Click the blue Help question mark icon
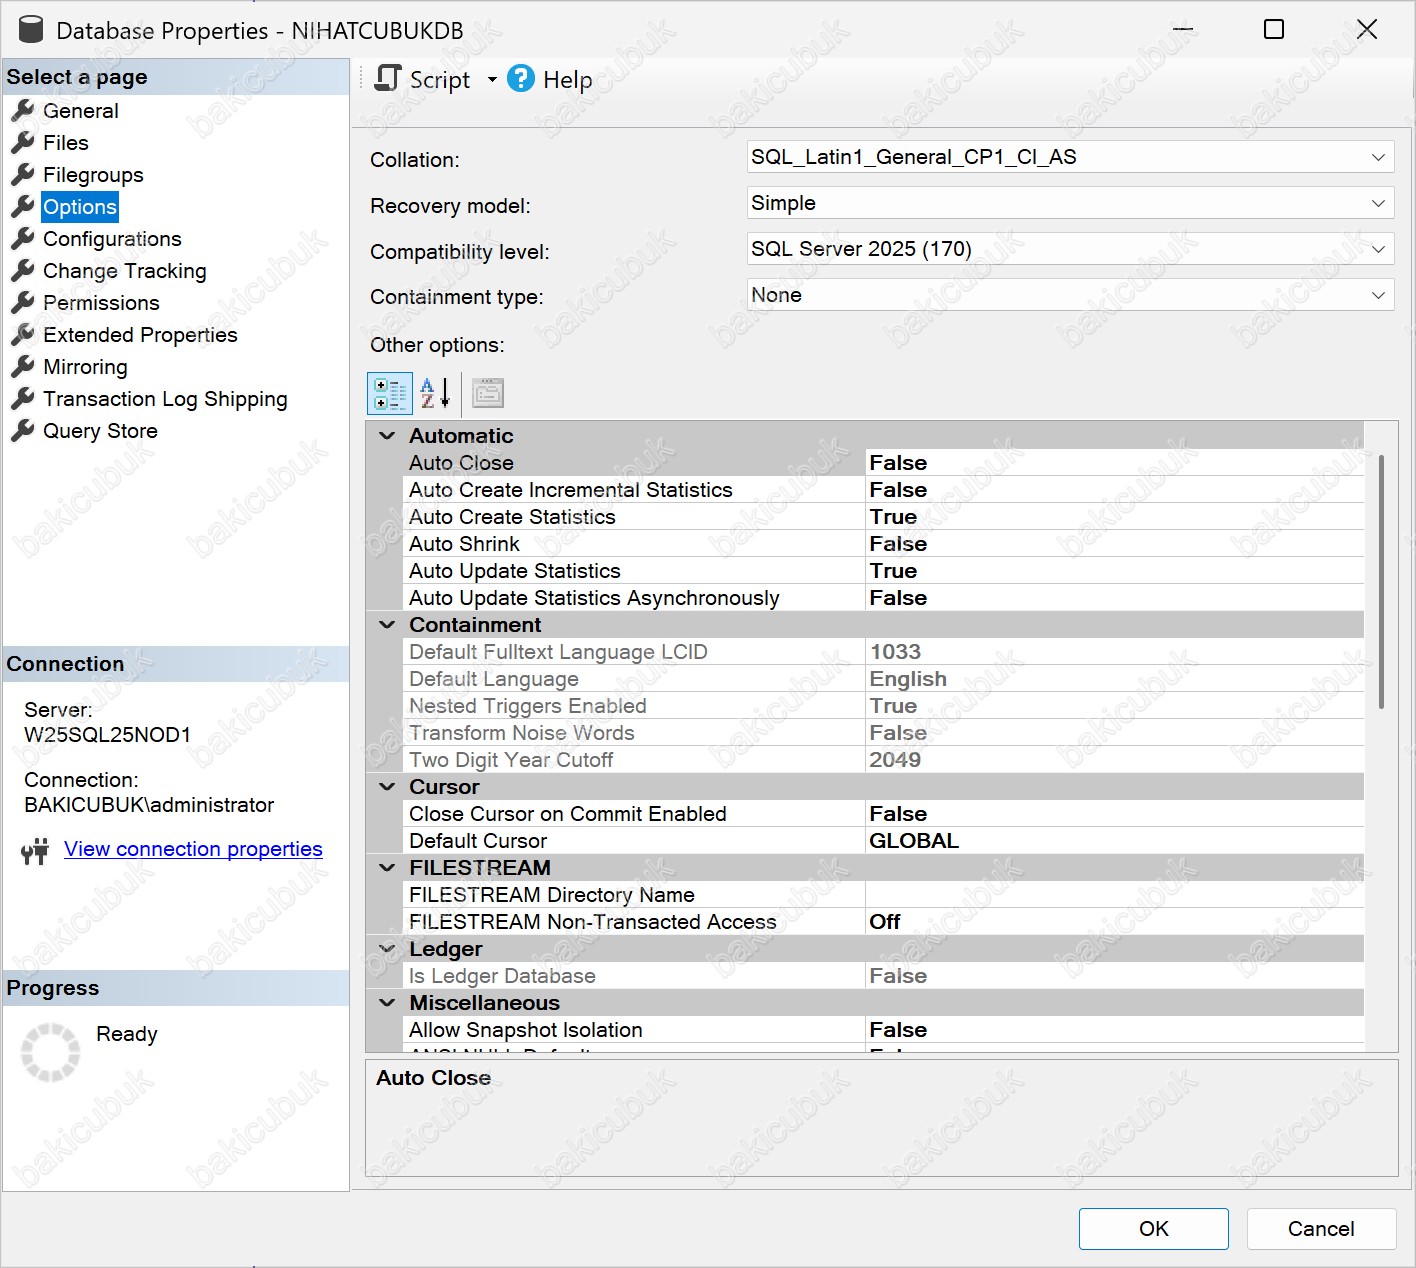 pyautogui.click(x=521, y=79)
